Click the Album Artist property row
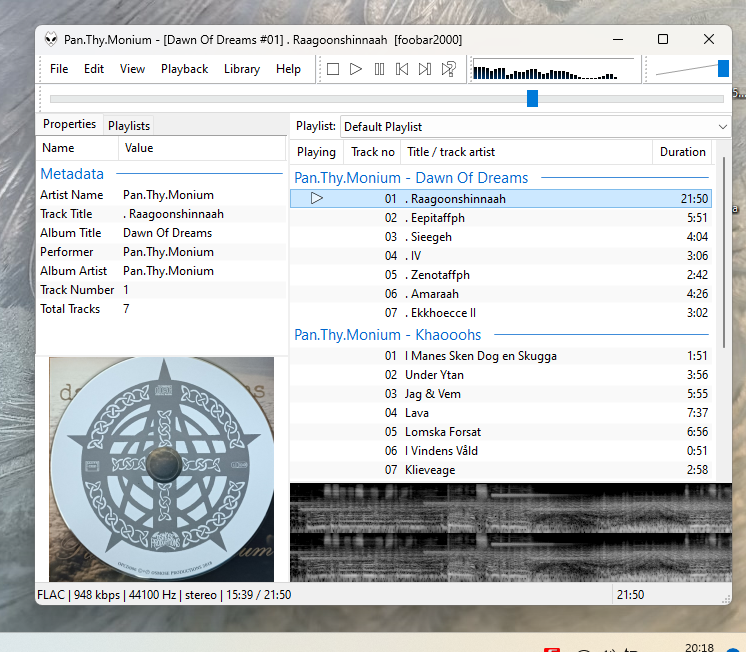This screenshot has width=746, height=652. tap(162, 271)
